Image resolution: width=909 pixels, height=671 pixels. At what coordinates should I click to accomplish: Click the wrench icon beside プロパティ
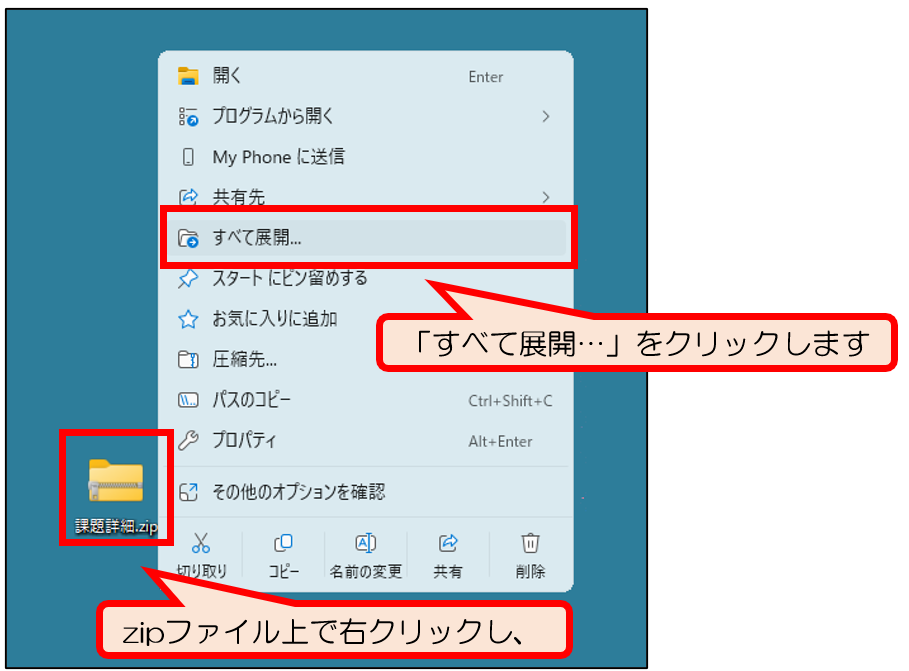pos(188,441)
